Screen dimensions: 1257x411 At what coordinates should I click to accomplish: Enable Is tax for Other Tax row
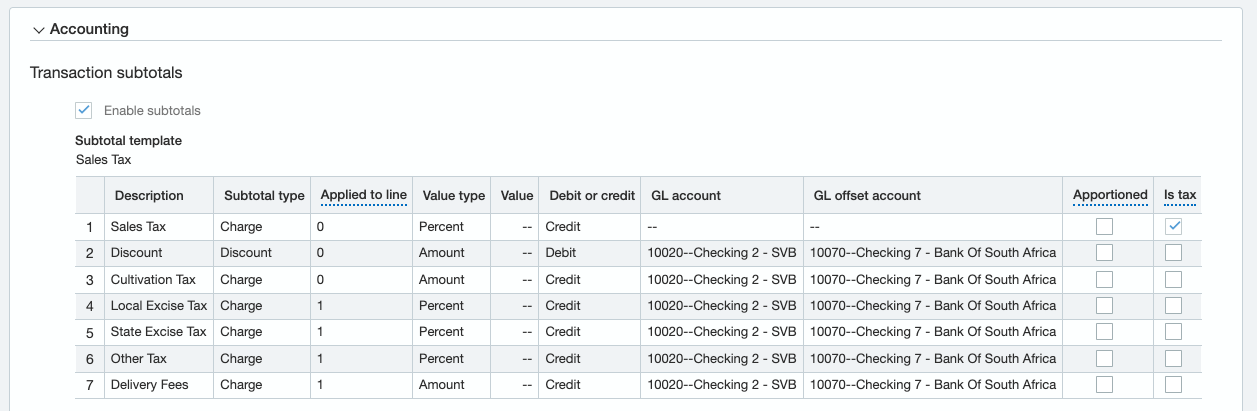pyautogui.click(x=1174, y=358)
